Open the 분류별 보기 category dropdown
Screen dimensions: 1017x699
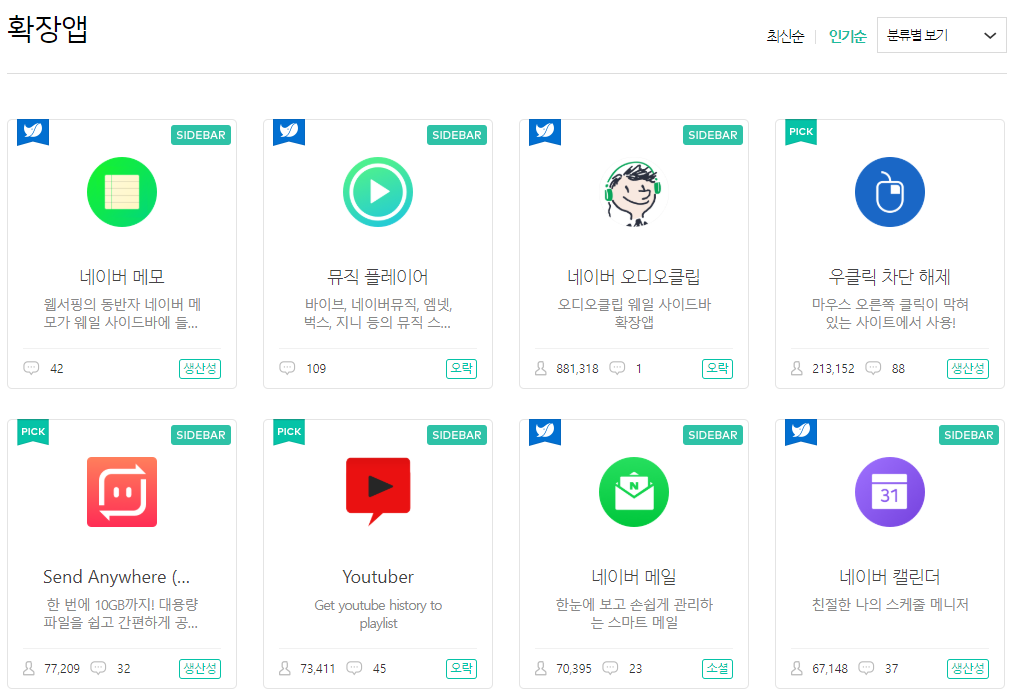tap(941, 35)
